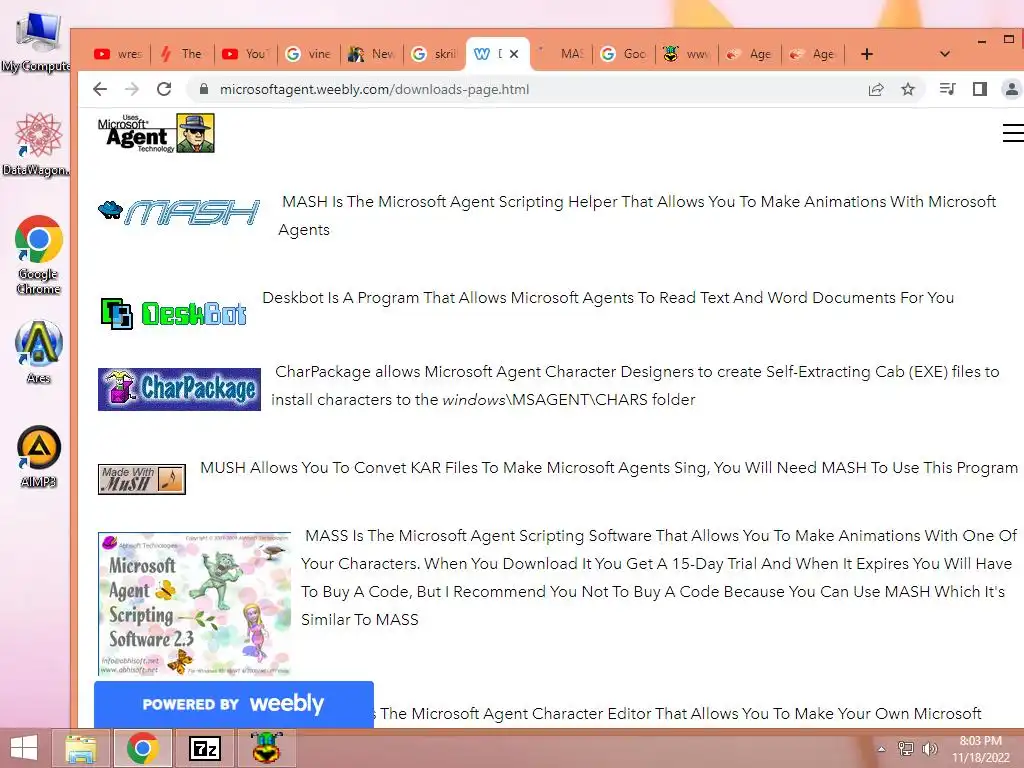Click the Made With MUSH badge
Image resolution: width=1024 pixels, height=768 pixels.
coord(142,479)
